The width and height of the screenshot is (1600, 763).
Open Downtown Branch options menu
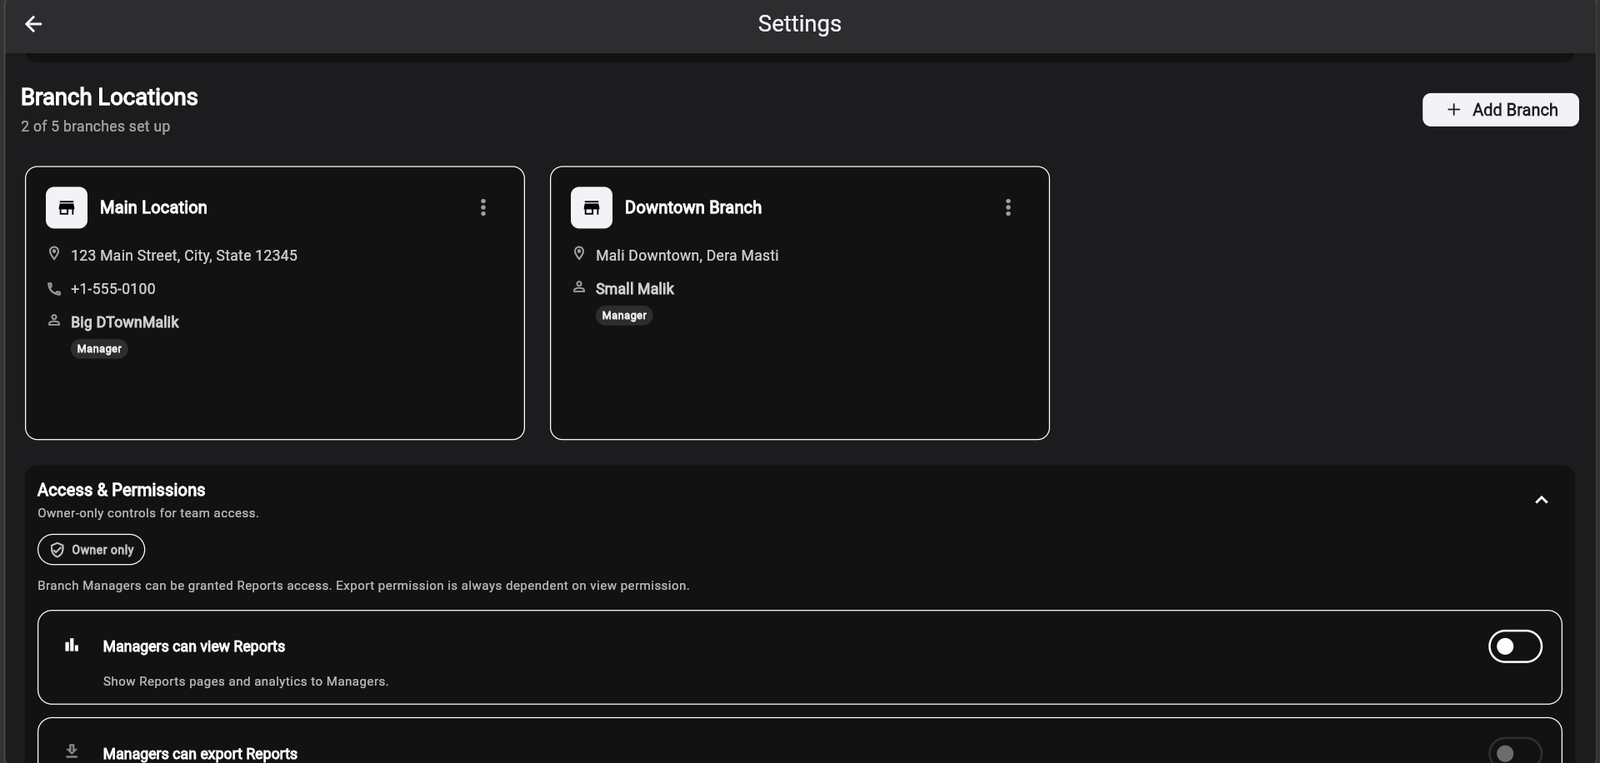[x=1008, y=207]
